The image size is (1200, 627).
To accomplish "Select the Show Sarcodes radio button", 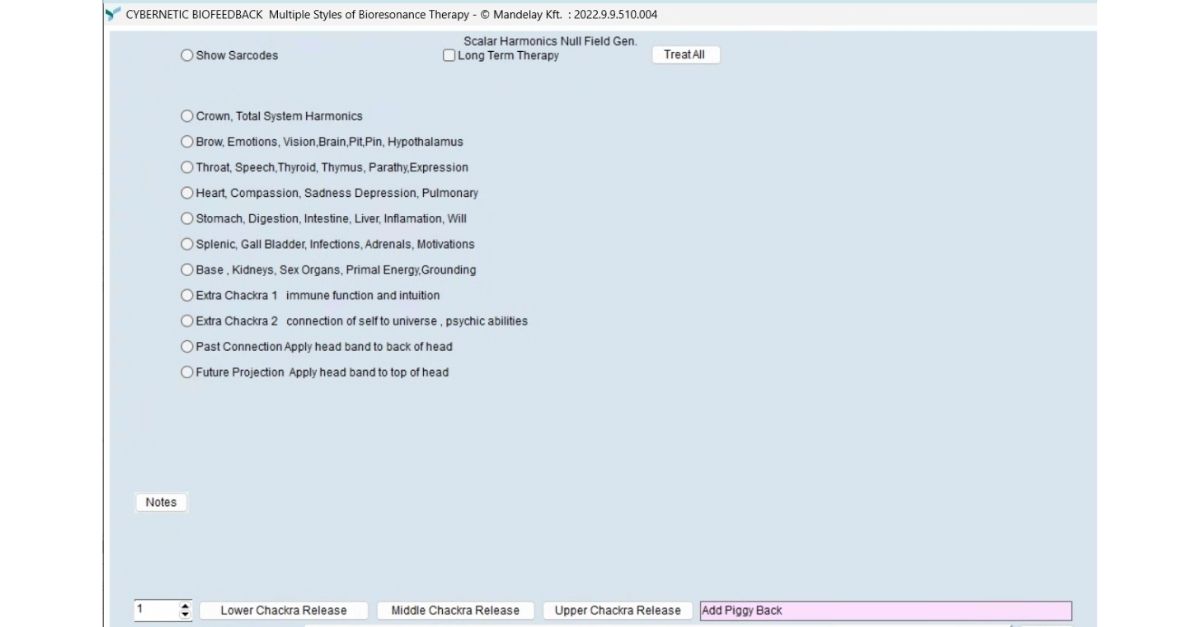I will [x=187, y=56].
